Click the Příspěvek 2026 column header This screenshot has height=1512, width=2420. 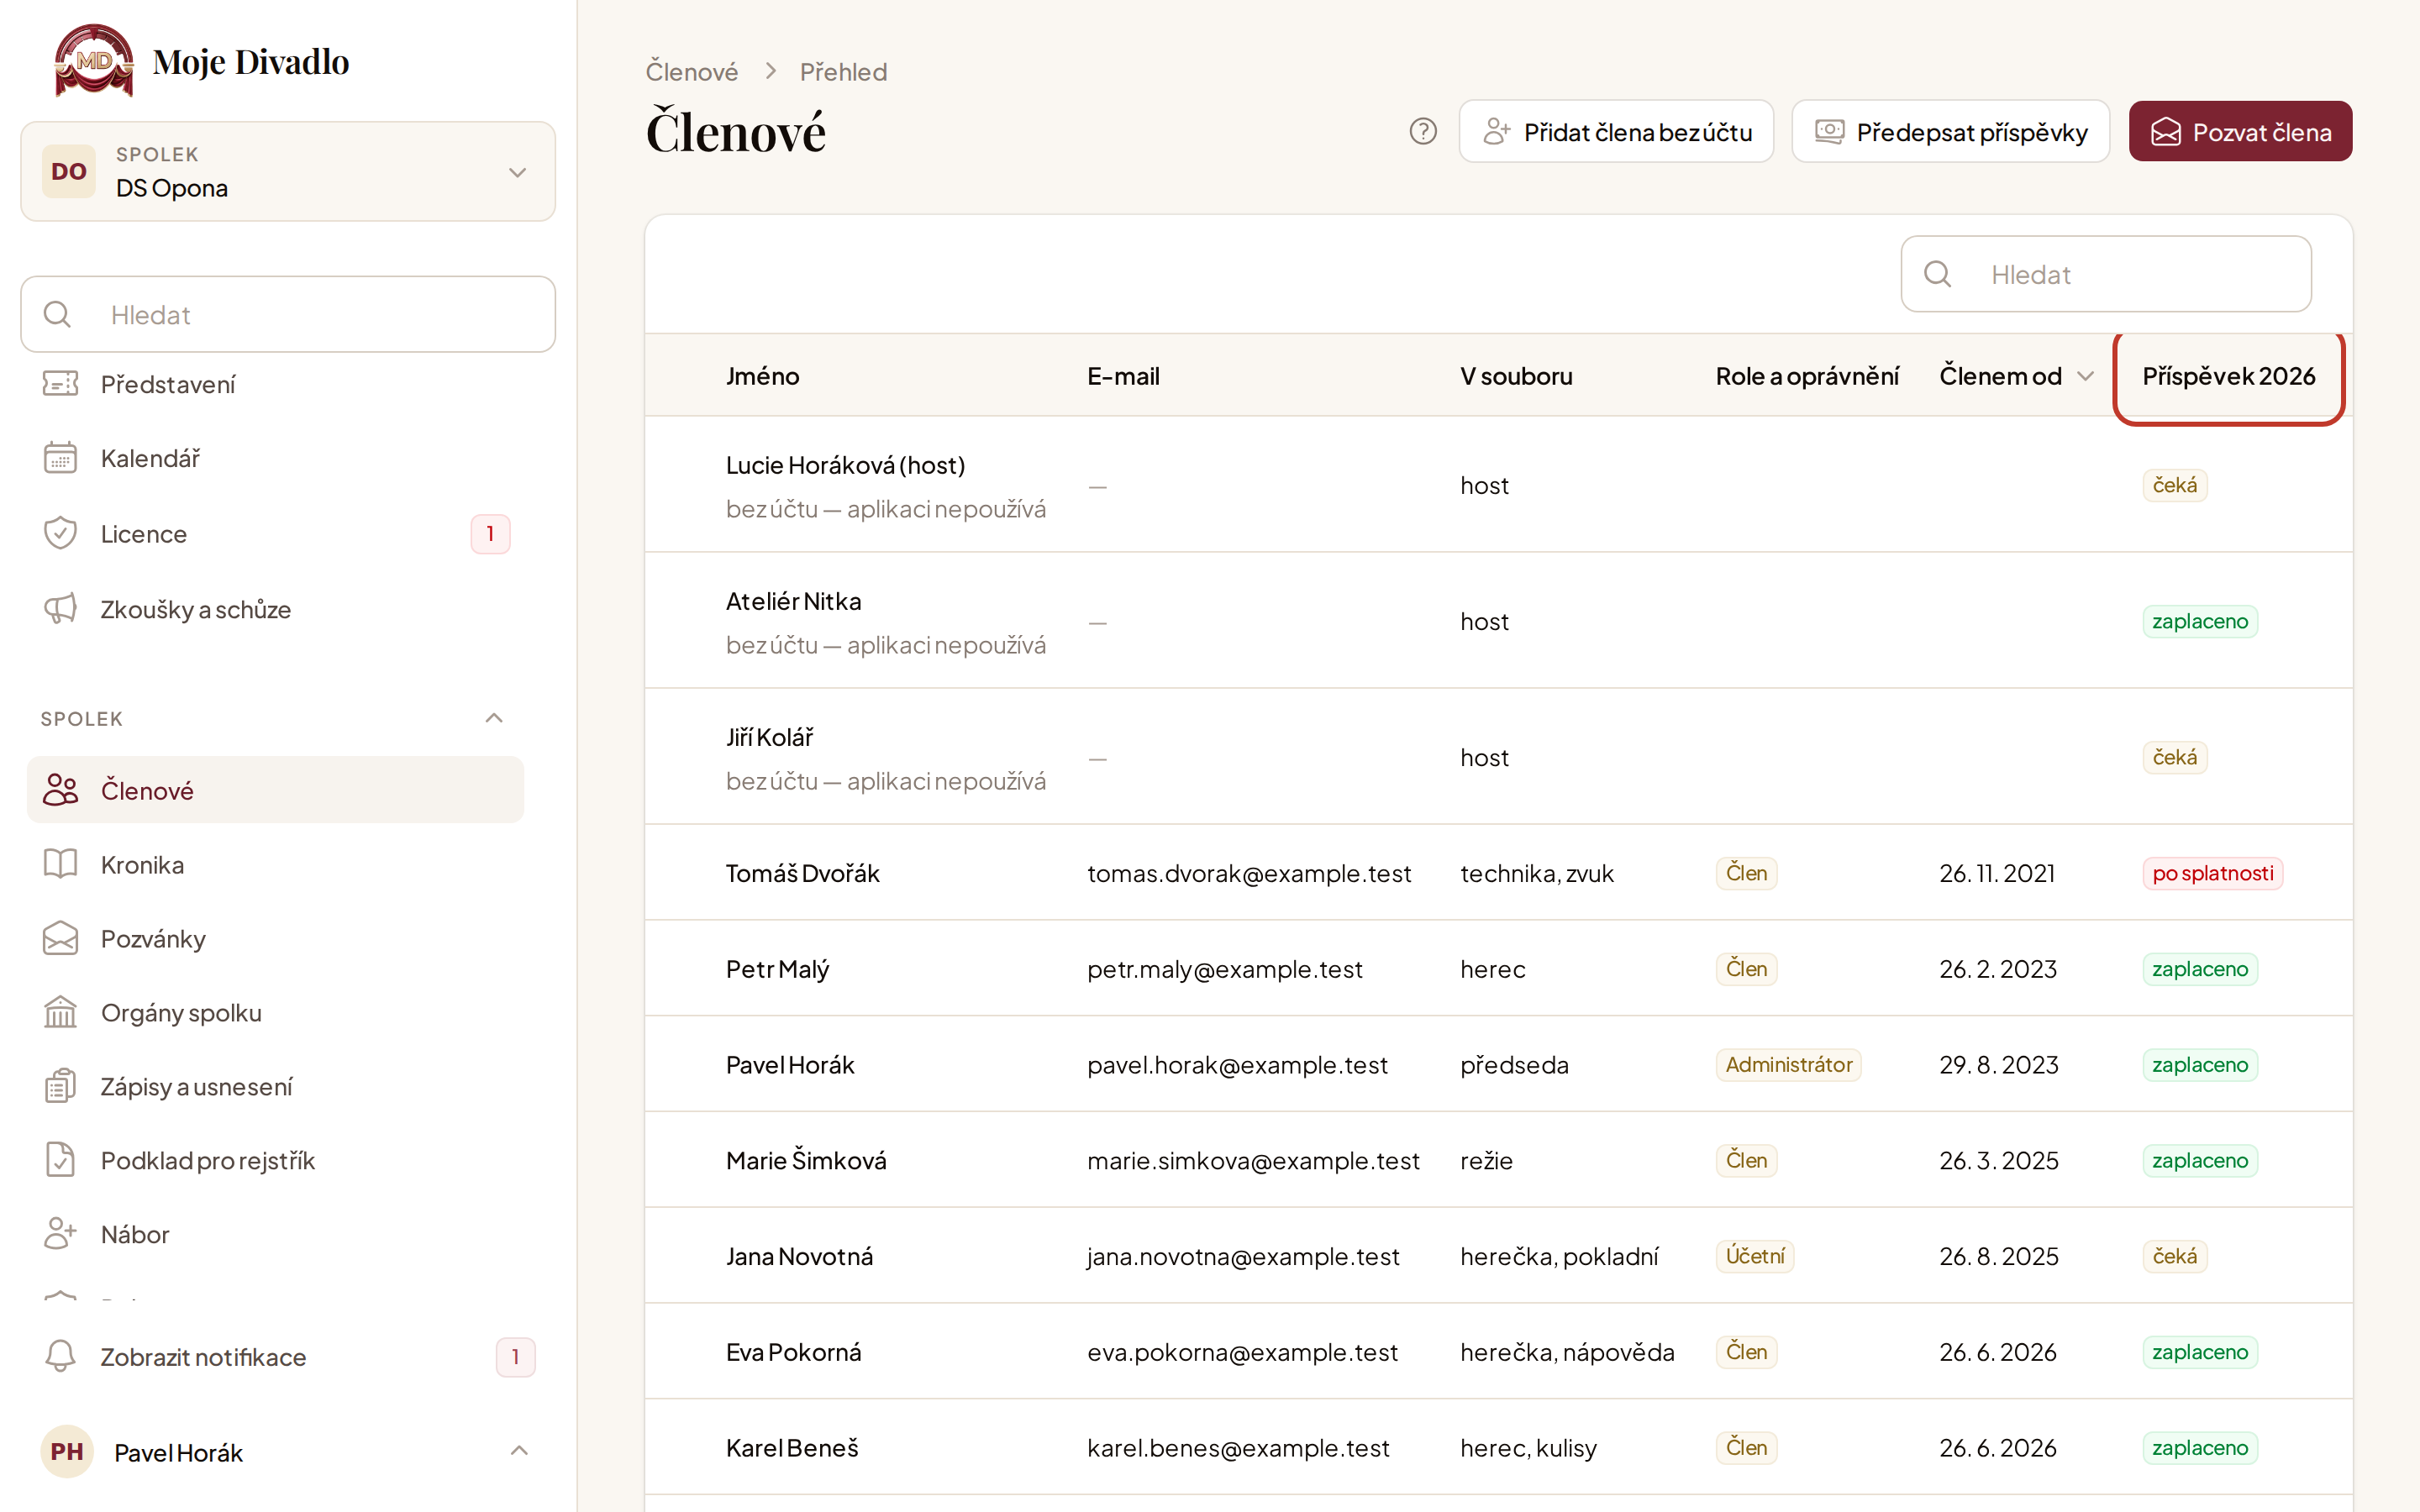[x=2229, y=376]
